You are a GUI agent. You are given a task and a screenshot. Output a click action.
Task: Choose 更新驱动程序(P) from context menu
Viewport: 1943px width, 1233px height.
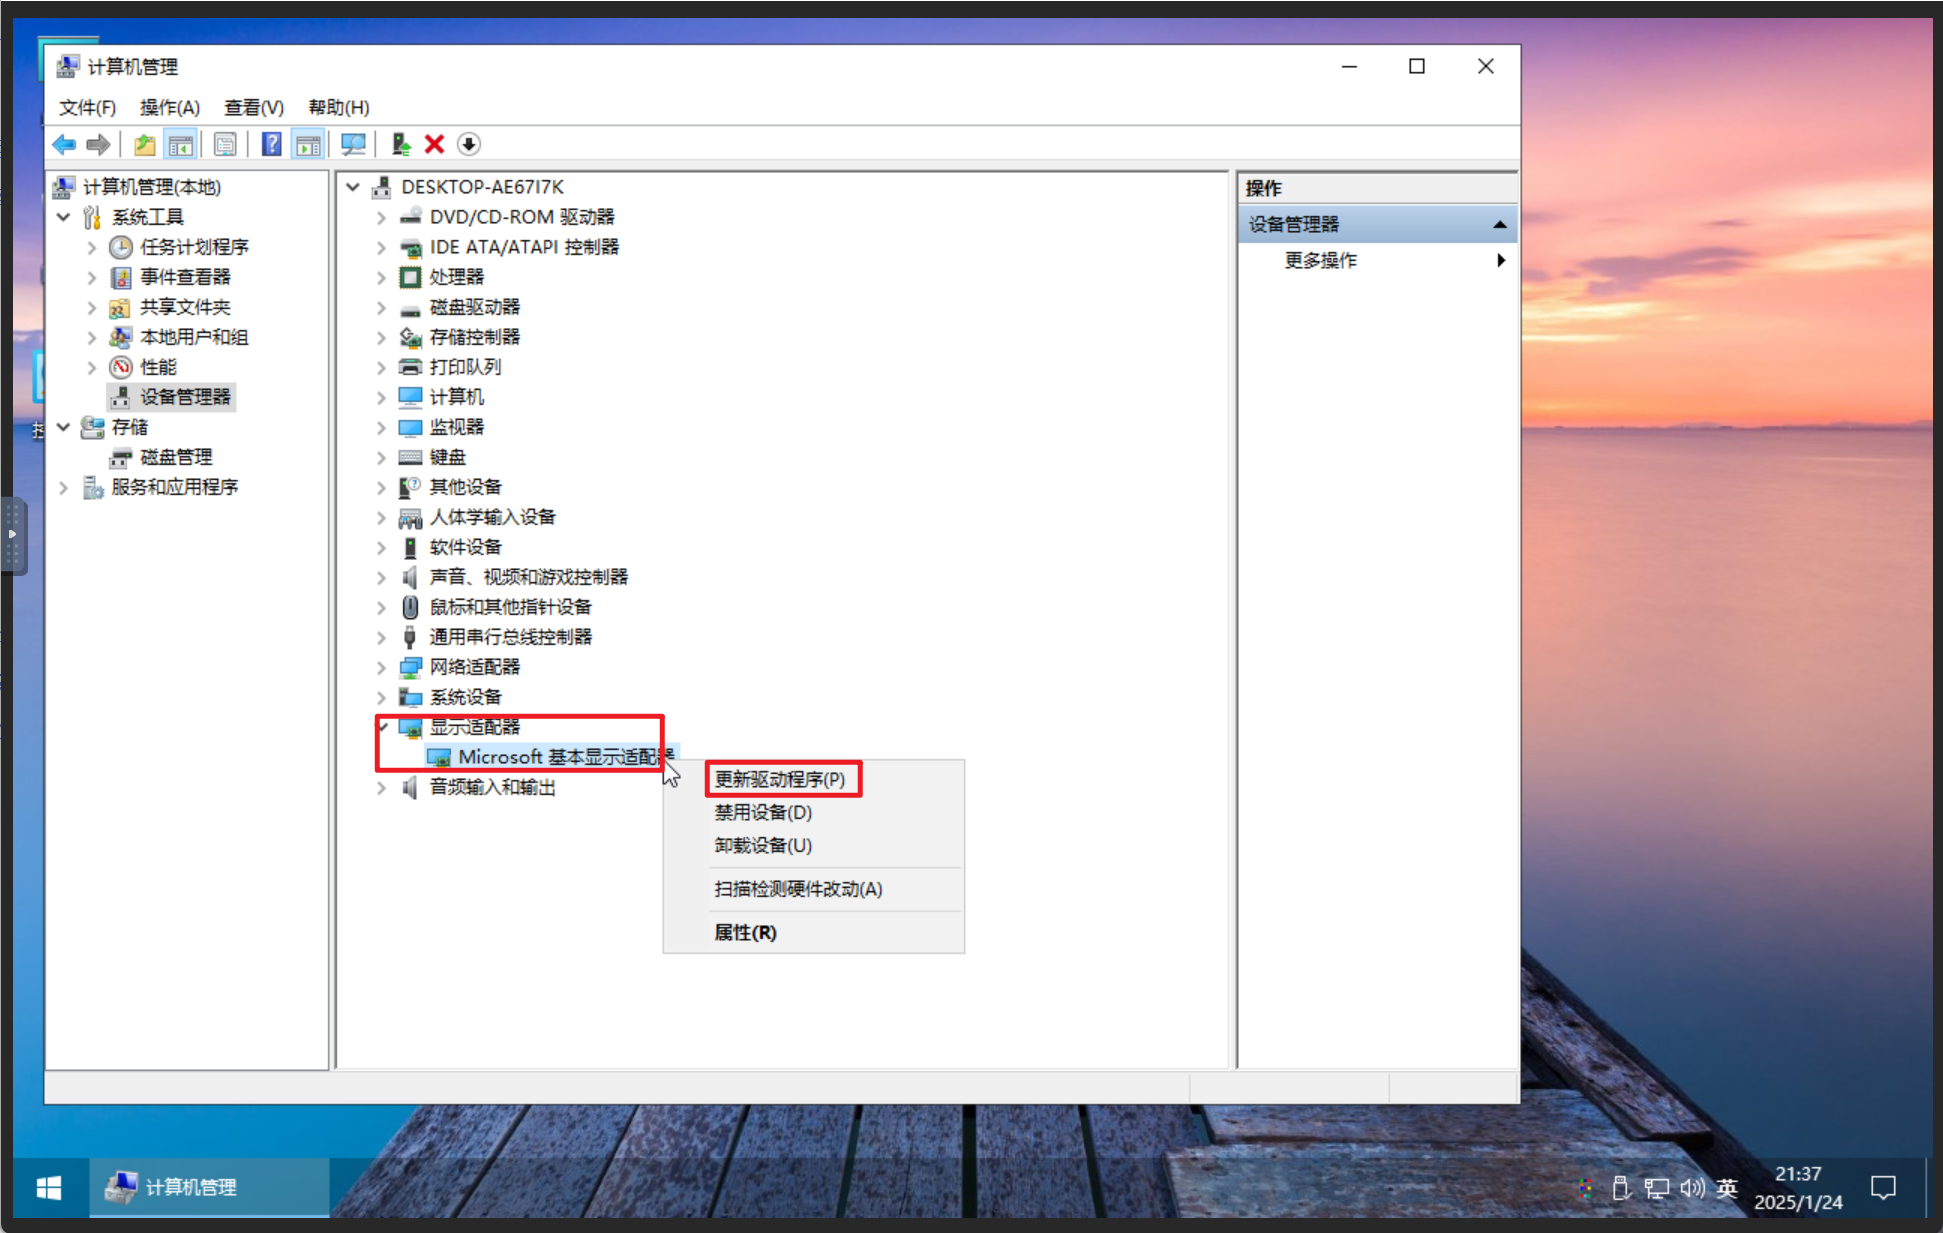[x=780, y=779]
